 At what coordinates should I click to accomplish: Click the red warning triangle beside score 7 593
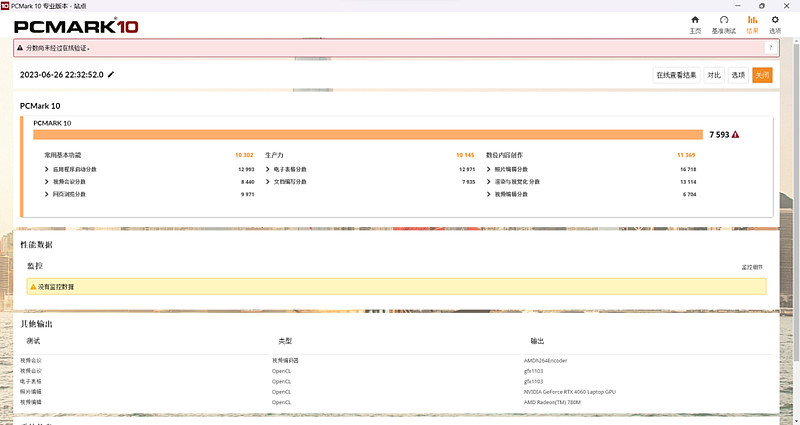pyautogui.click(x=735, y=135)
